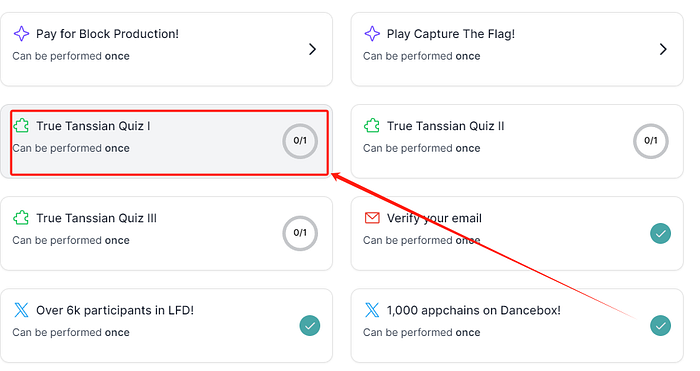Click the sparkle icon beside Pay for Block Production
The image size is (700, 371).
click(x=21, y=33)
